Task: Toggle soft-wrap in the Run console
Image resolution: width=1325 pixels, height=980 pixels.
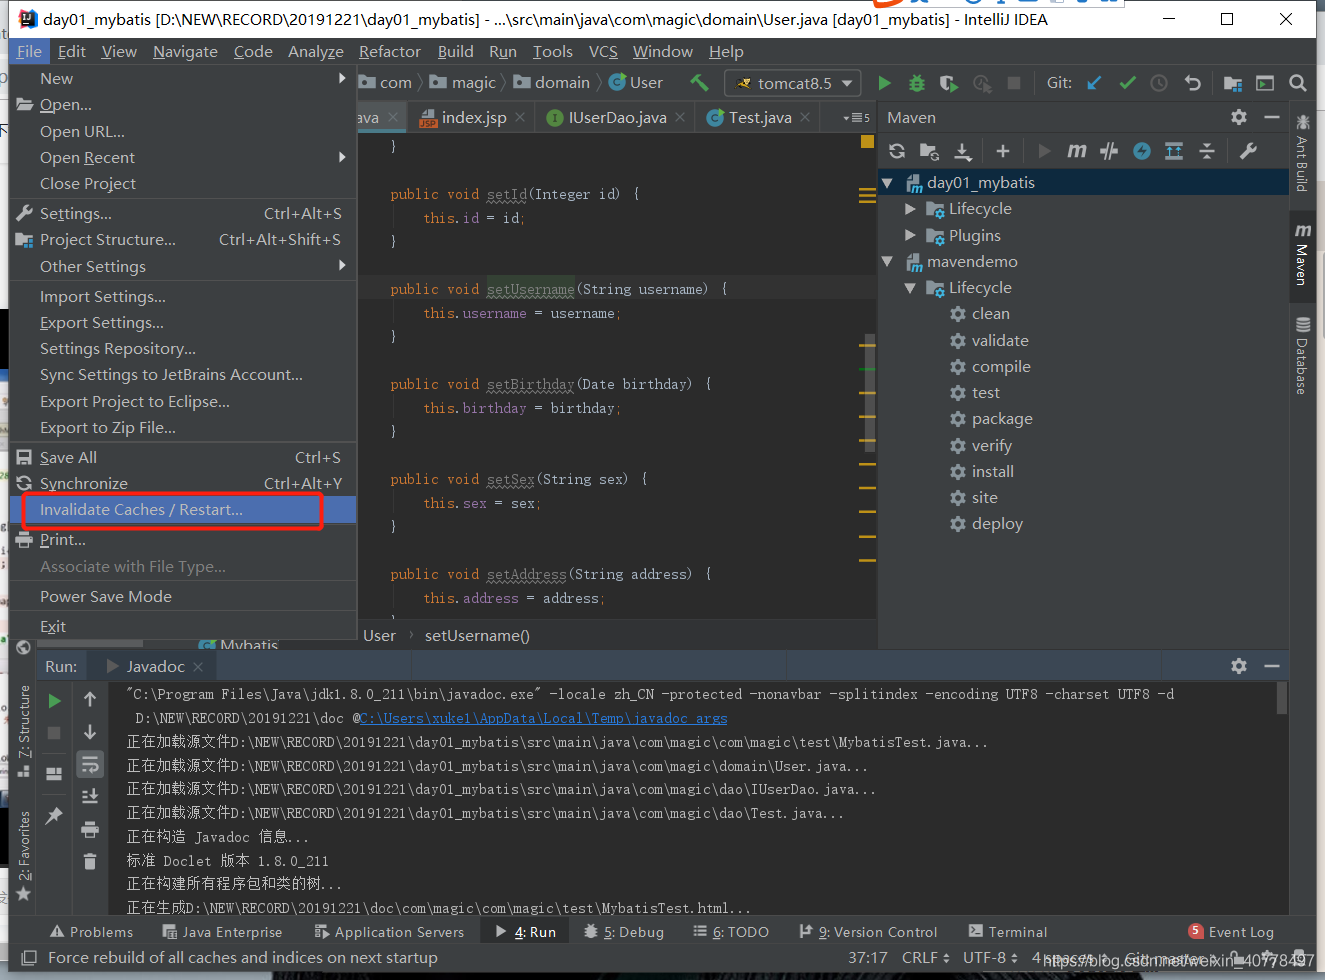Action: pos(90,765)
